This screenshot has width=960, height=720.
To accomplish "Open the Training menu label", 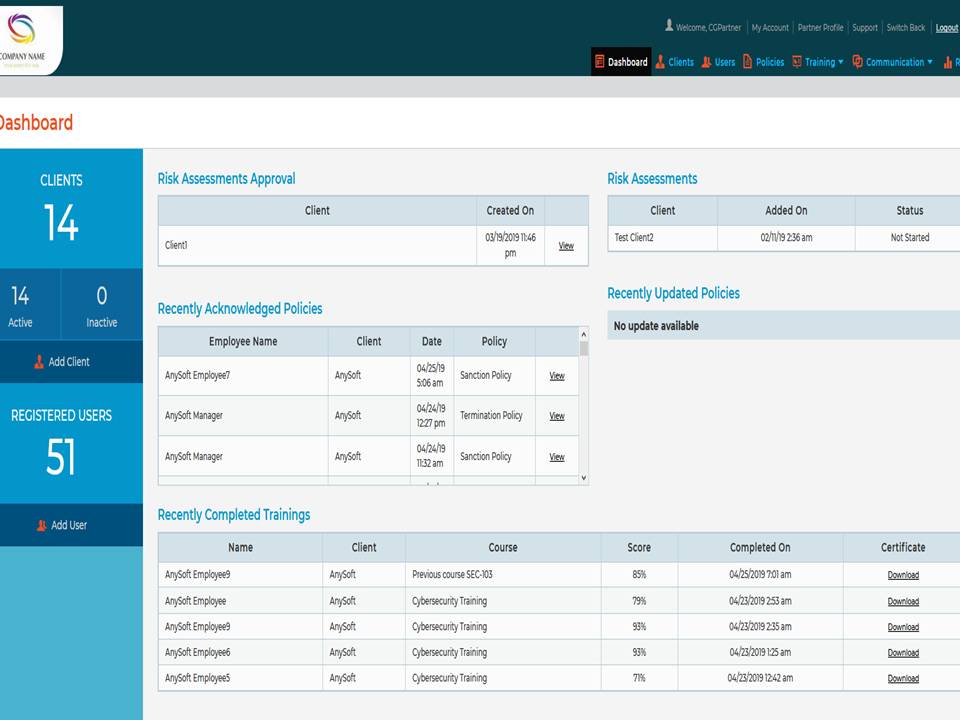I will 820,62.
